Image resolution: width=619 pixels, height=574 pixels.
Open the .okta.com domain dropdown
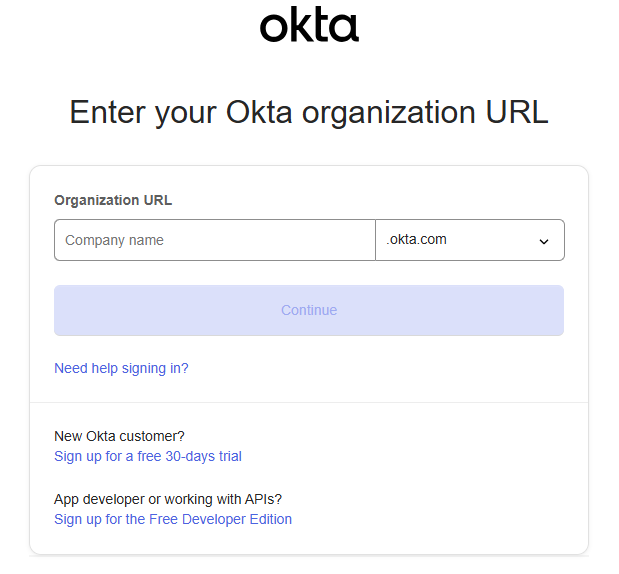470,240
